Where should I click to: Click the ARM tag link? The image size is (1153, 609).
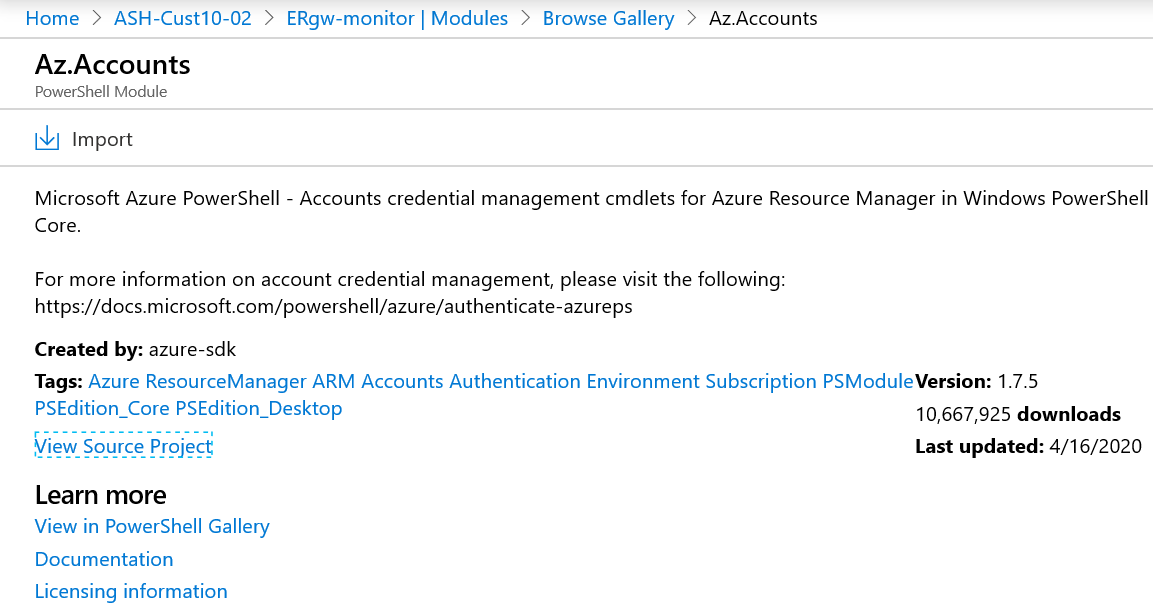point(333,381)
